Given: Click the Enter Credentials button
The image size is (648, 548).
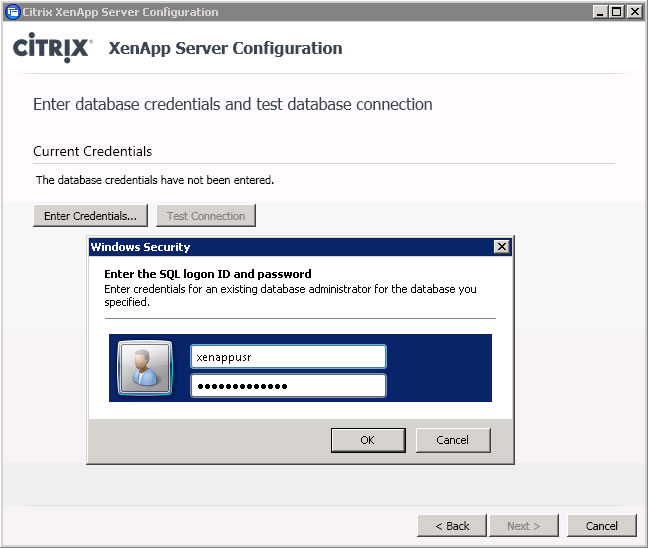Looking at the screenshot, I should click(x=90, y=216).
